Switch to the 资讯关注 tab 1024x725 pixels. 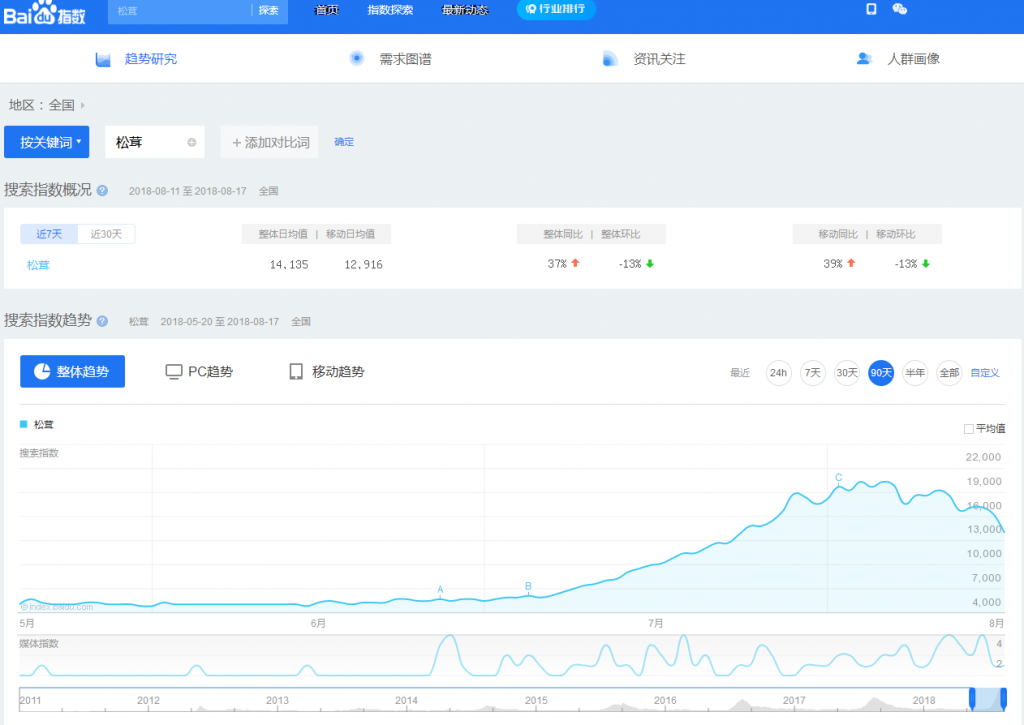tap(644, 59)
